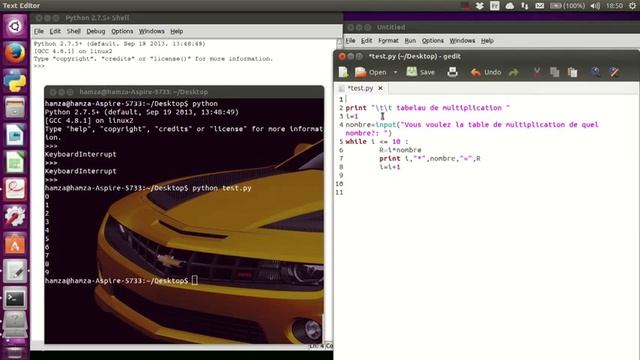Open the network indicator in top panel
Screen dimensions: 640x360
tap(524, 6)
